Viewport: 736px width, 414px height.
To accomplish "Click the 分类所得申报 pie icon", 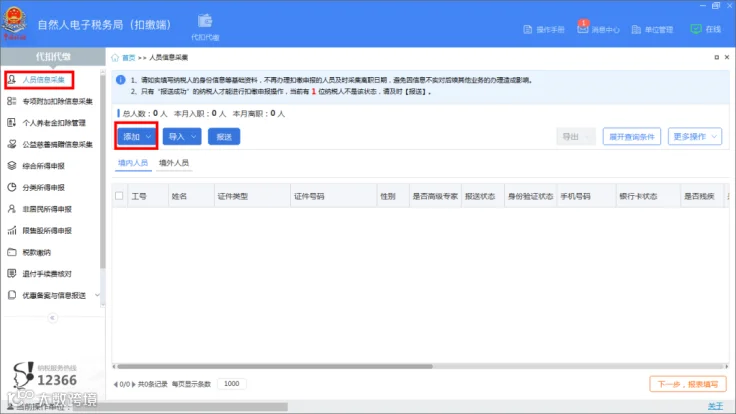I will [12, 187].
